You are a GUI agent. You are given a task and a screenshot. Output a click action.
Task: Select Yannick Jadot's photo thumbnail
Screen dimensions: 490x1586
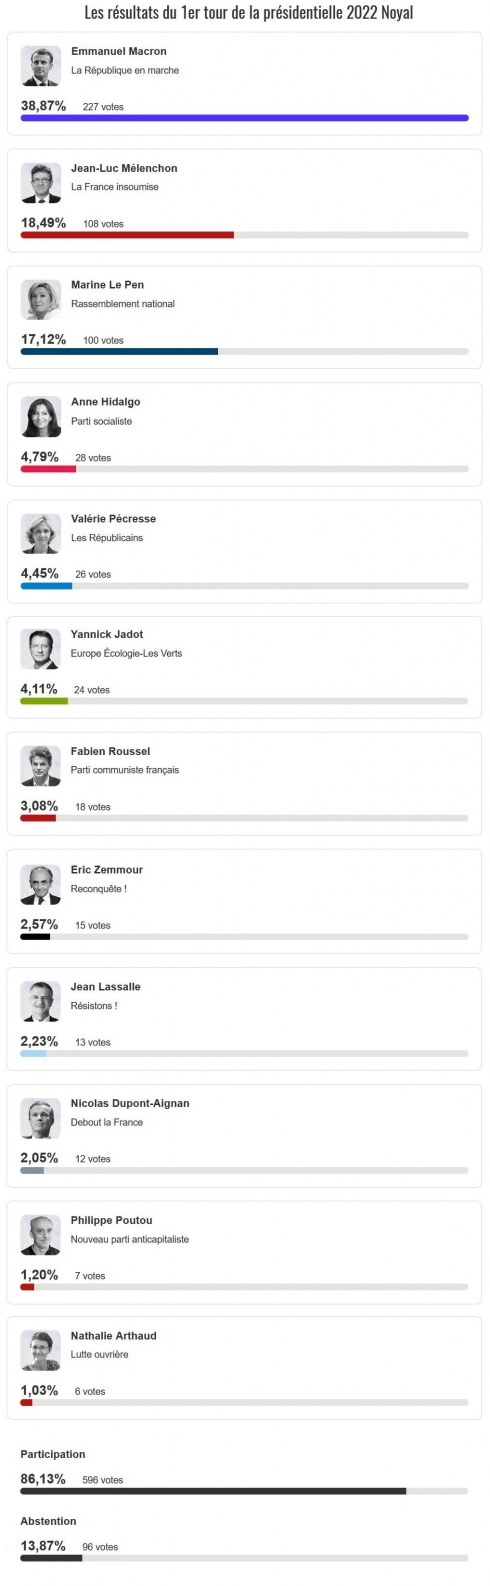[x=41, y=650]
